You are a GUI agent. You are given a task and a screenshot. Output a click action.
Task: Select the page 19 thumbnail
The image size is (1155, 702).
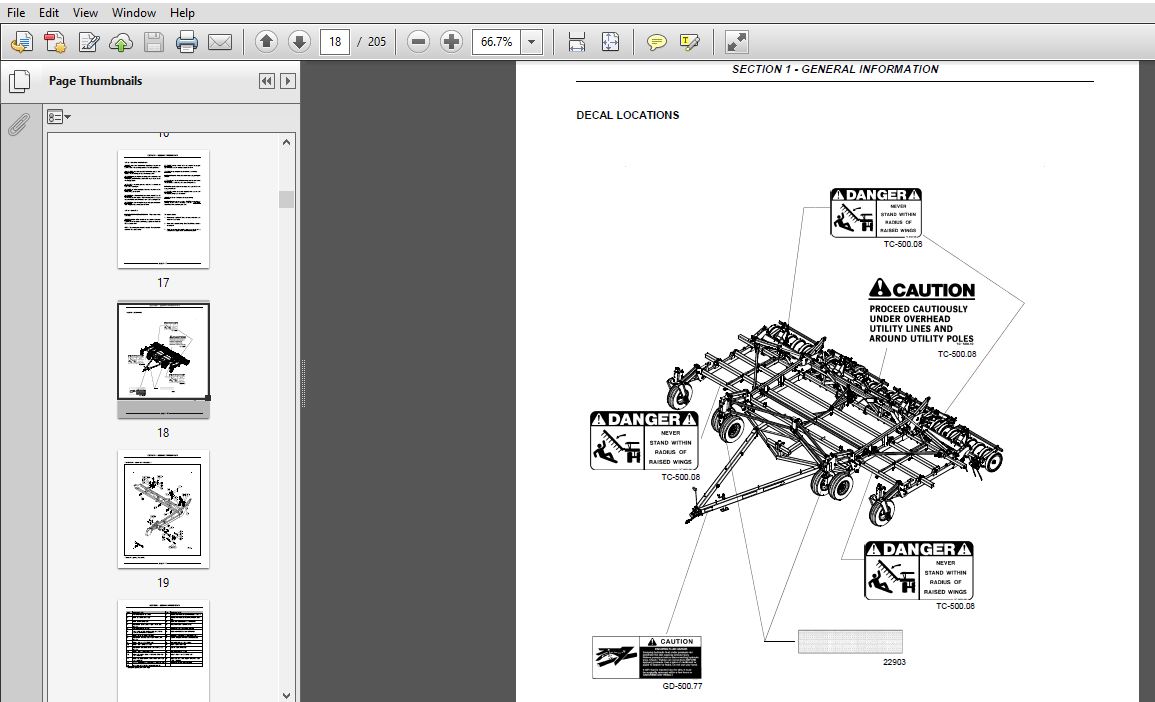[163, 508]
